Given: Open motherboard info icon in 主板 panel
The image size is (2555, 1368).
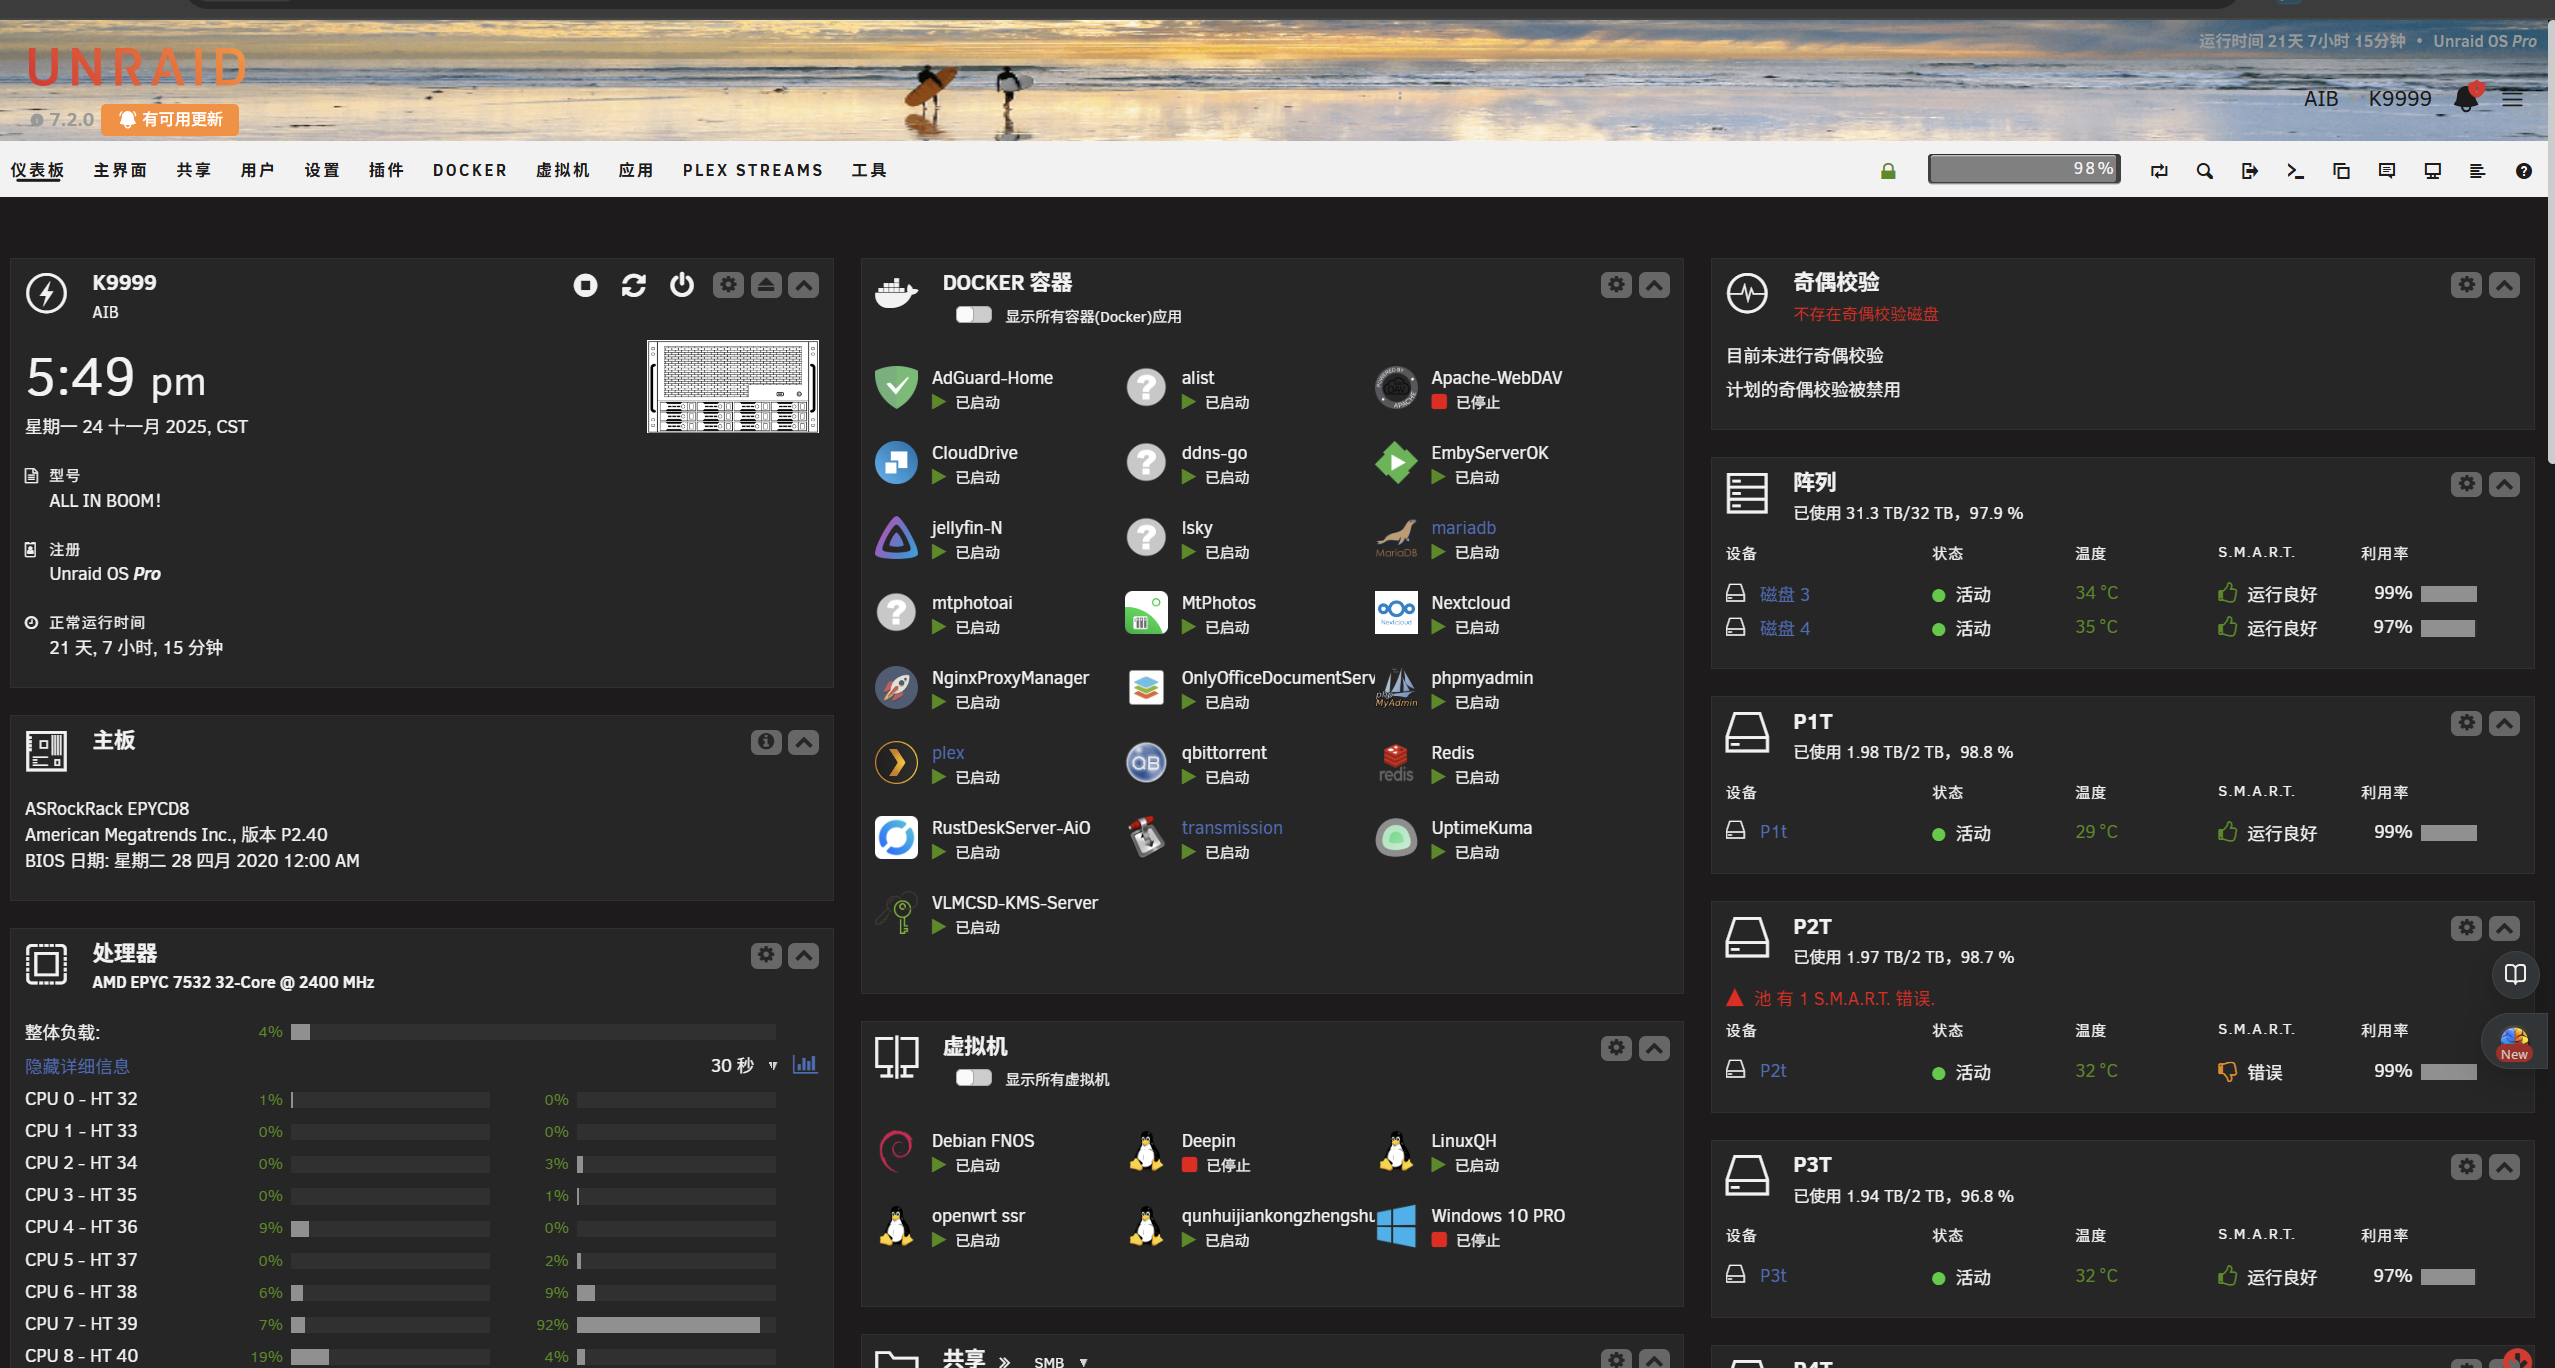Looking at the screenshot, I should (765, 742).
